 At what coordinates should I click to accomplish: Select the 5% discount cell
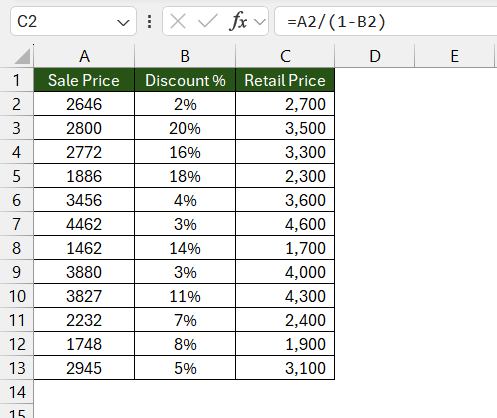click(x=185, y=368)
